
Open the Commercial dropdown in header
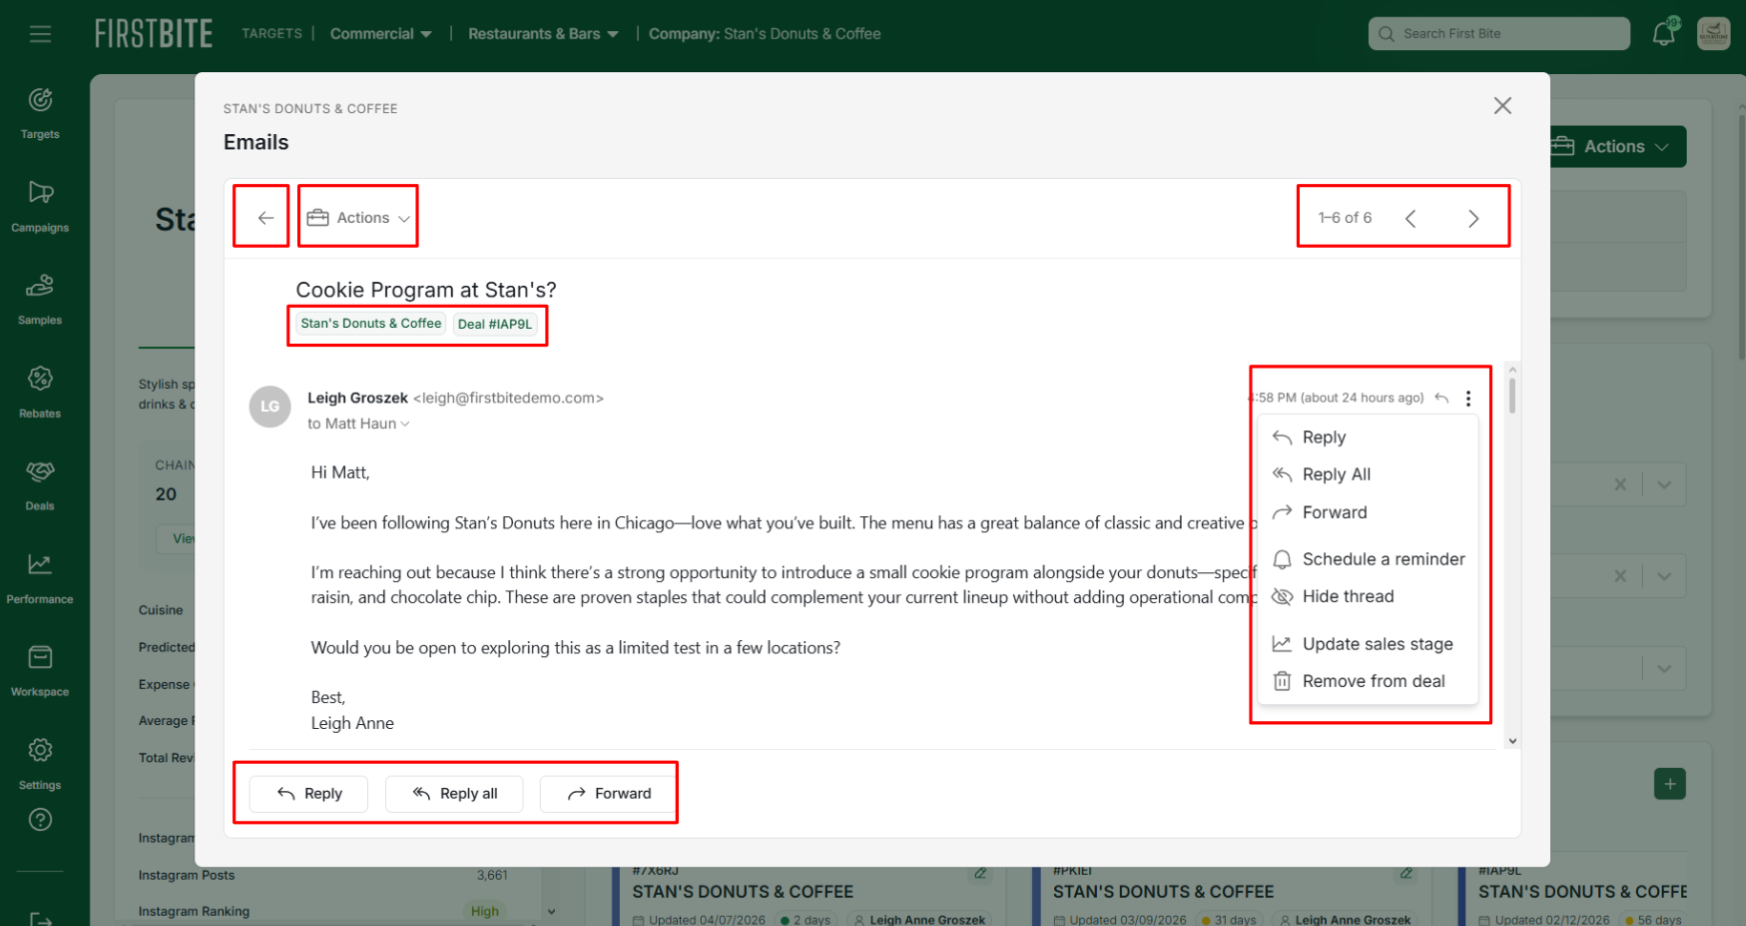[x=381, y=34]
